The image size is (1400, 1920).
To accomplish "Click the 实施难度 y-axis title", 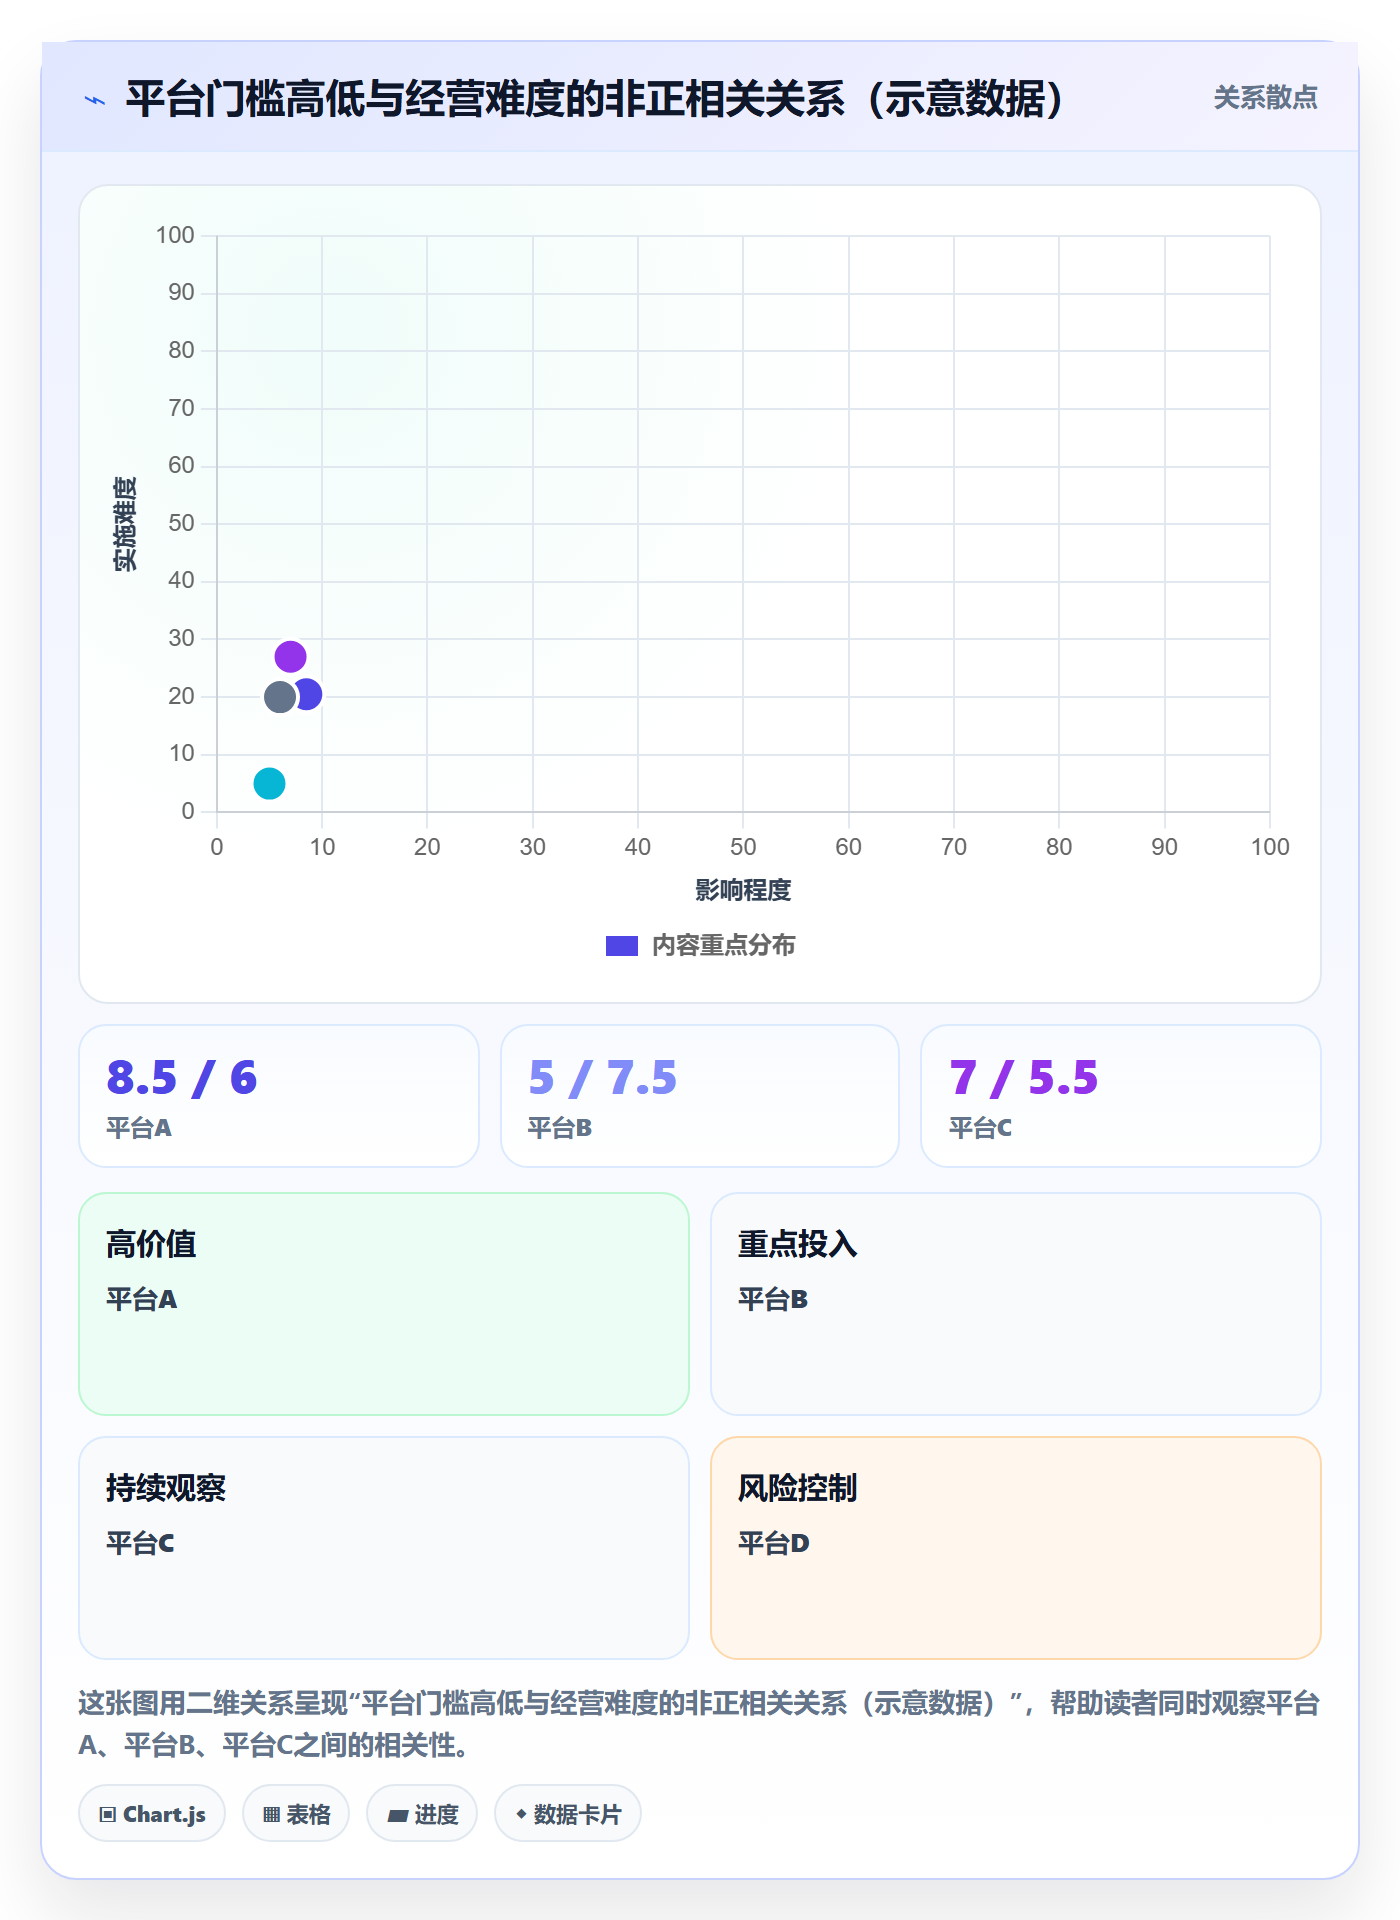I will coord(125,524).
